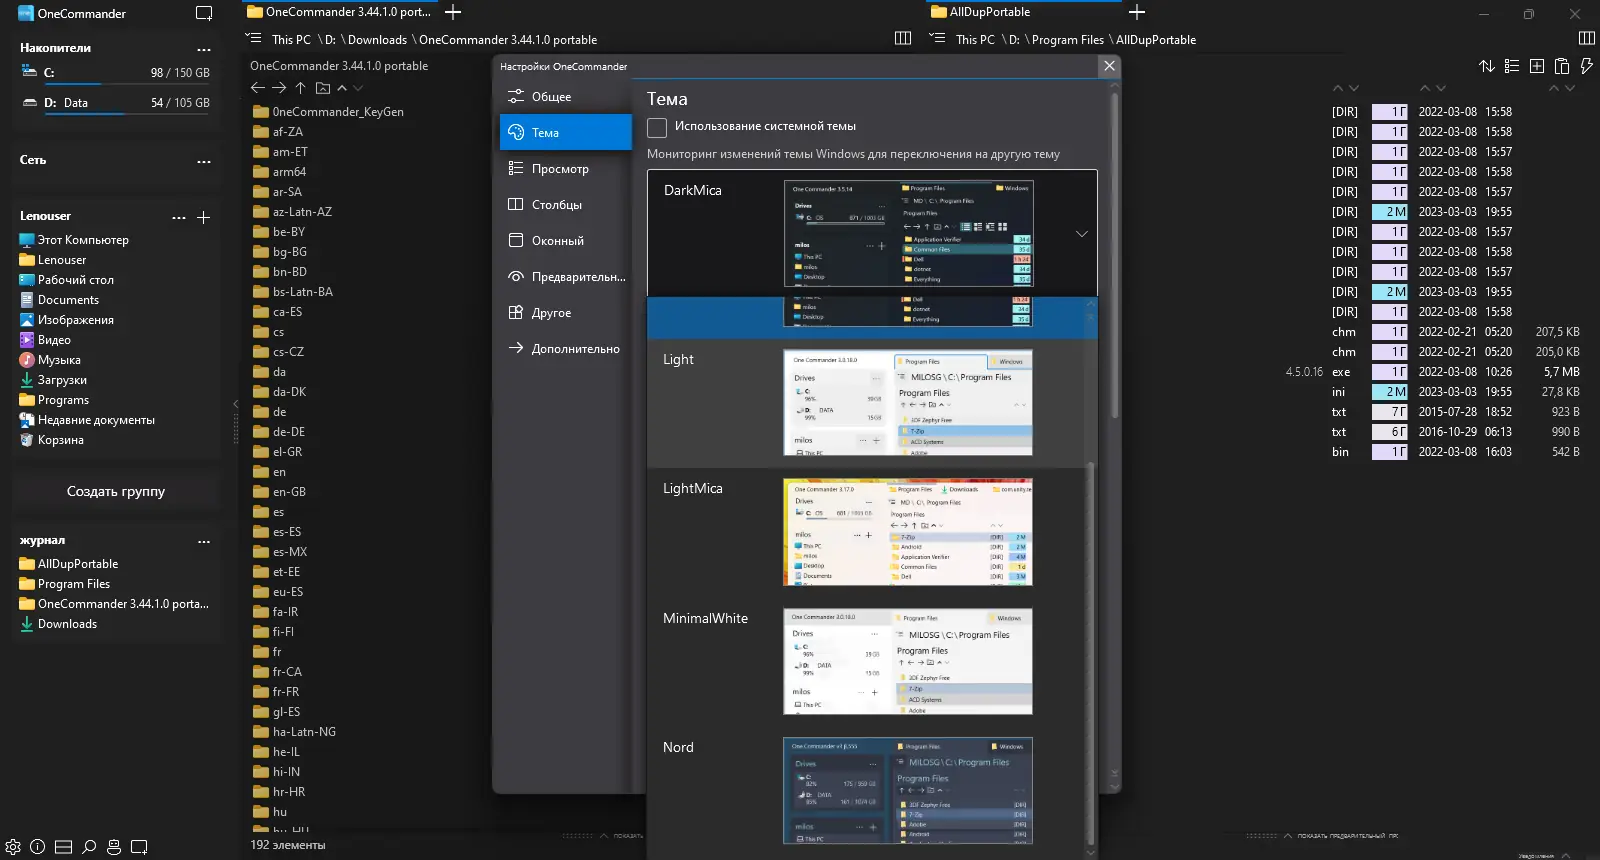1600x860 pixels.
Task: Open the Просмотр settings section
Action: point(566,169)
